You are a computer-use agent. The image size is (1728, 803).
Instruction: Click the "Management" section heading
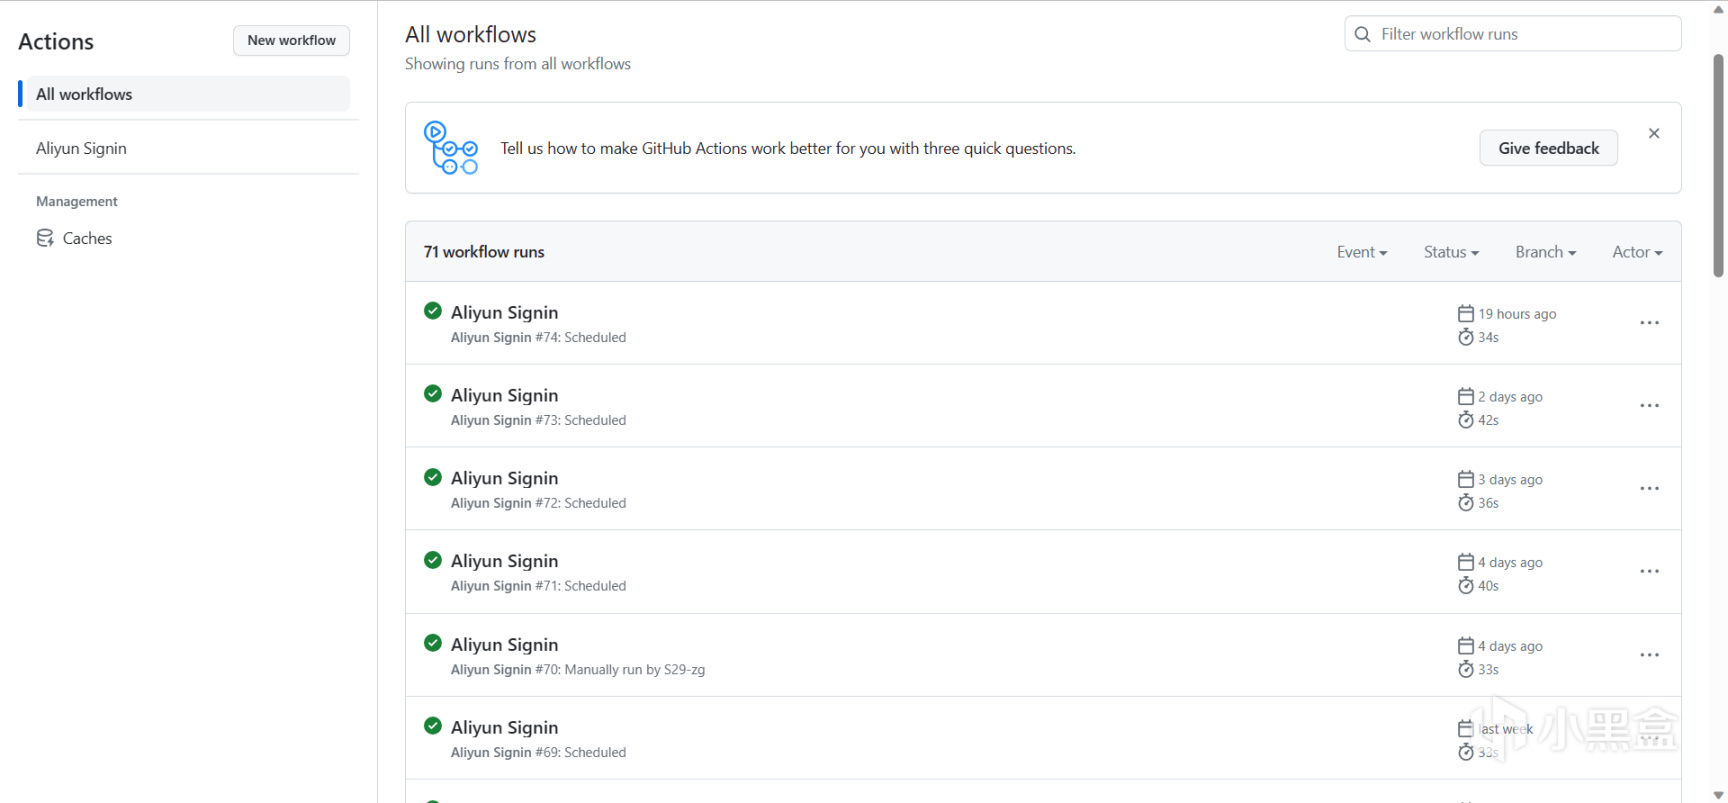point(77,201)
